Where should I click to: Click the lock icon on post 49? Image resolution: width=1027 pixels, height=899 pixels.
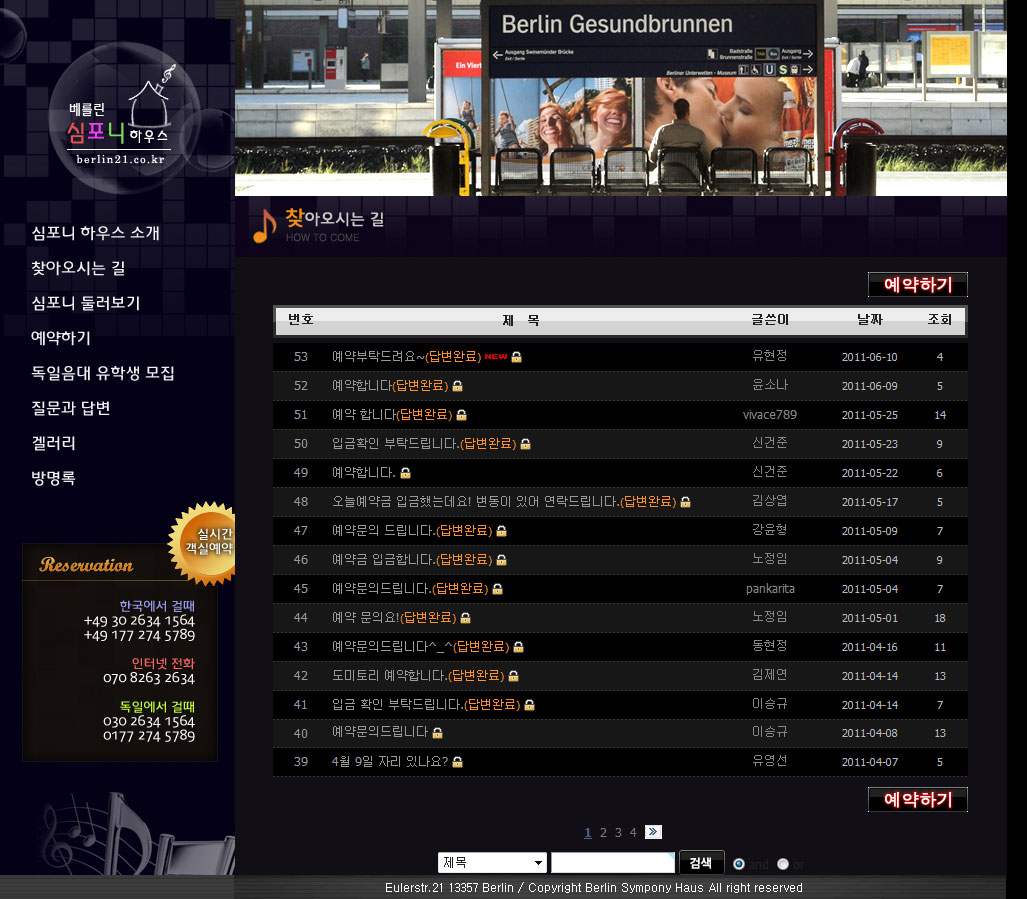pos(405,473)
